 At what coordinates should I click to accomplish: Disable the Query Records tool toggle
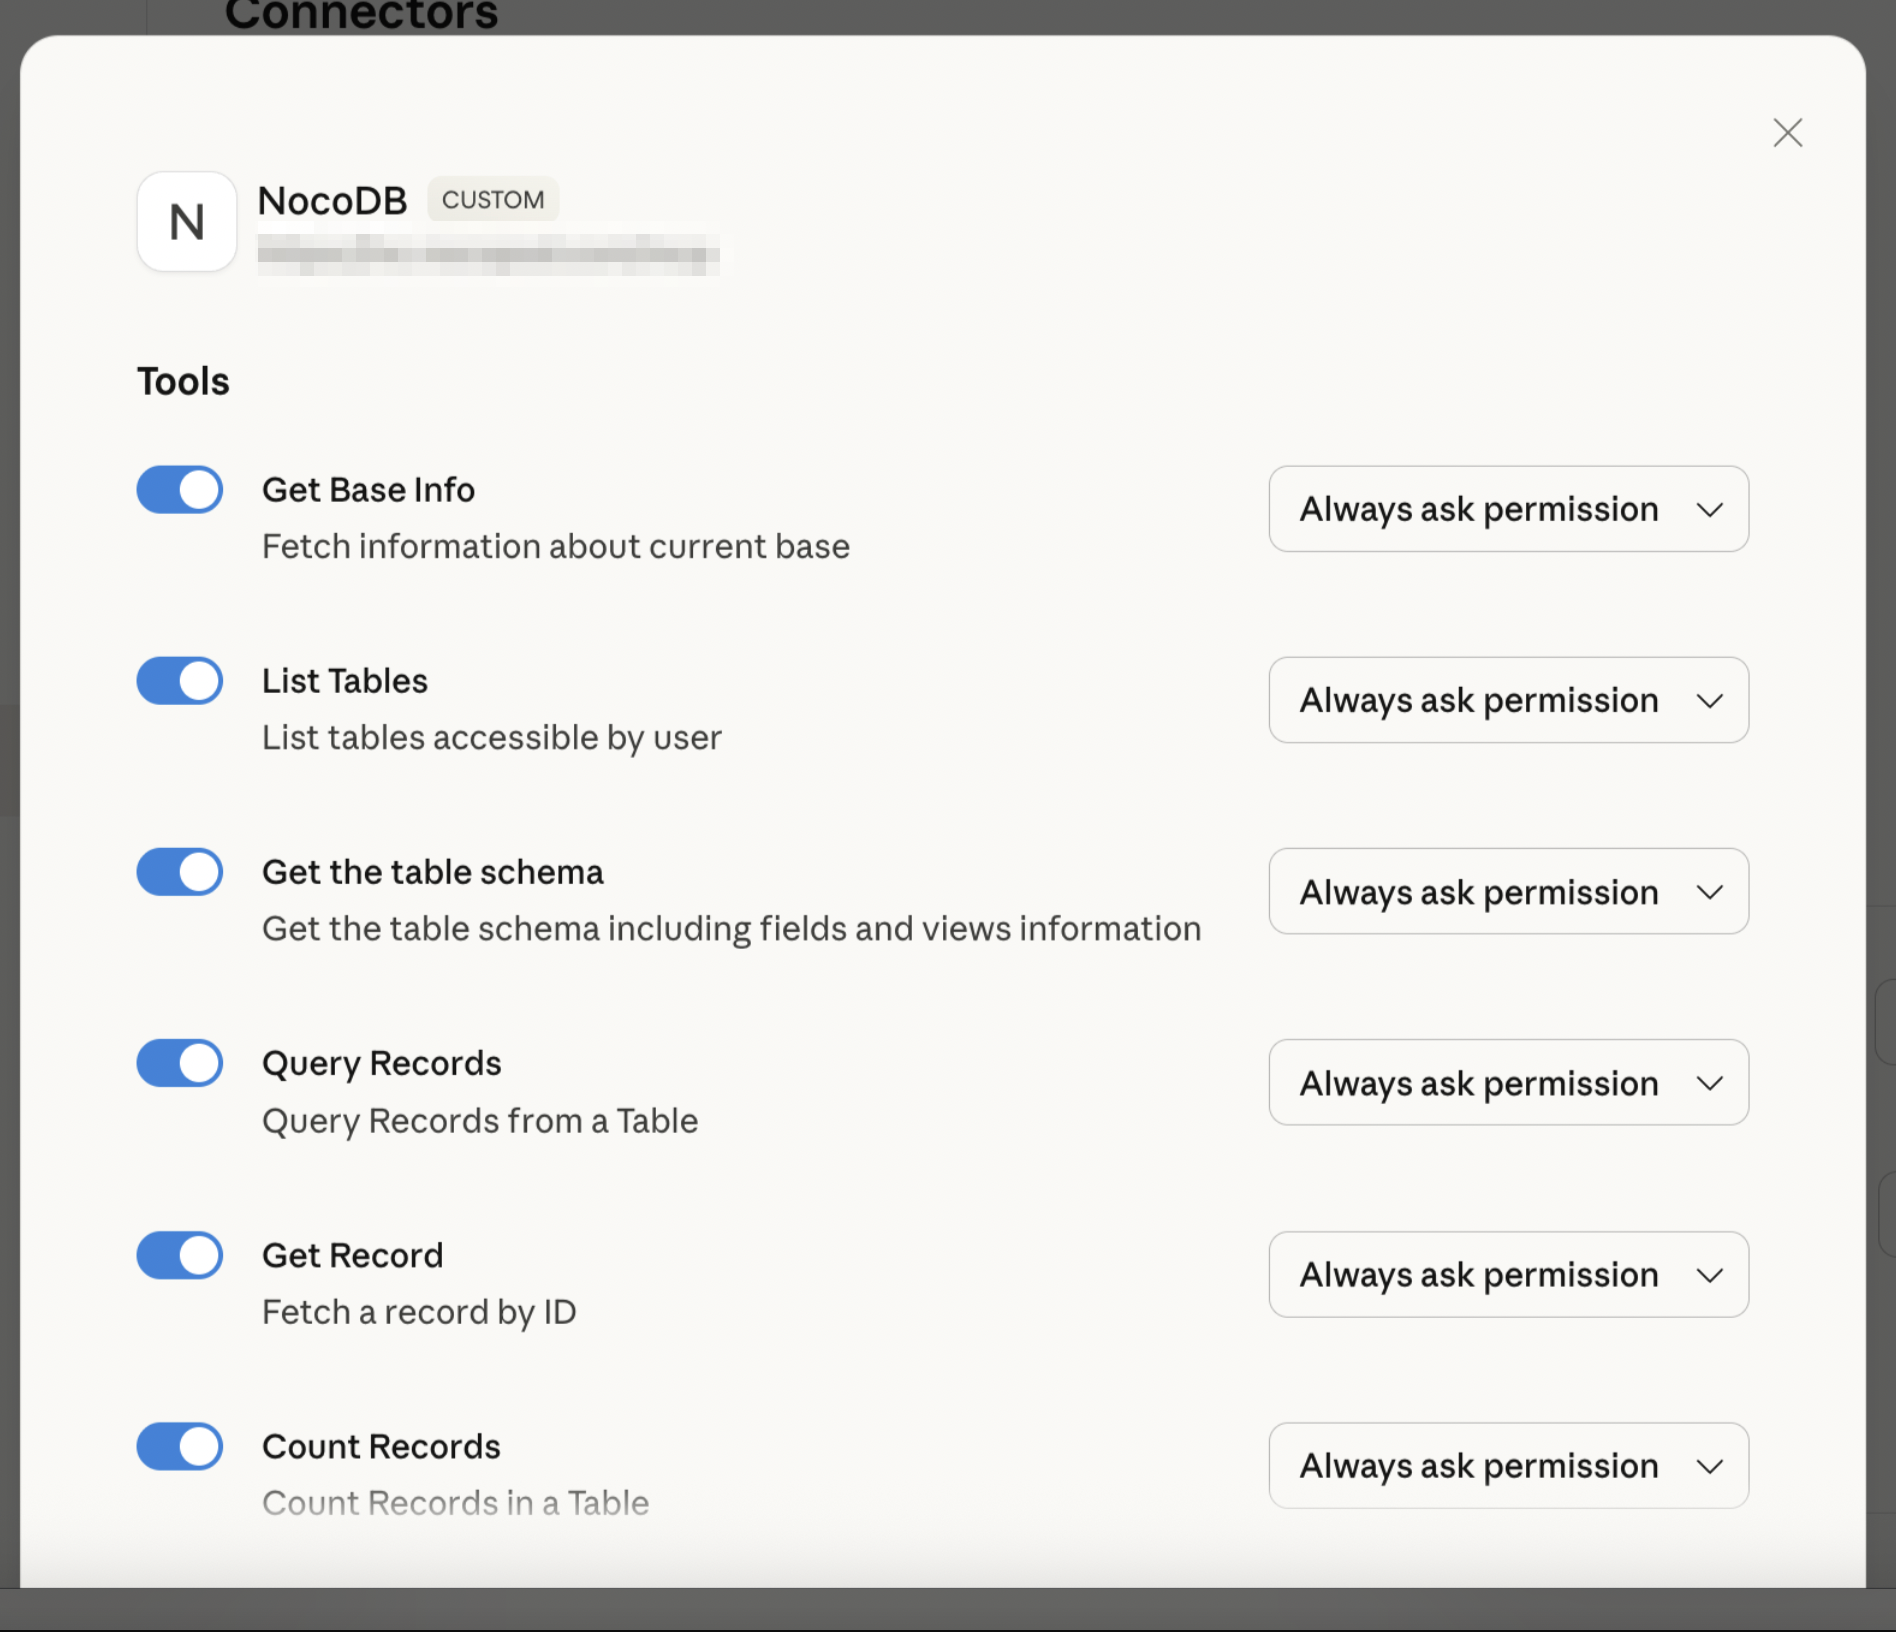[180, 1063]
